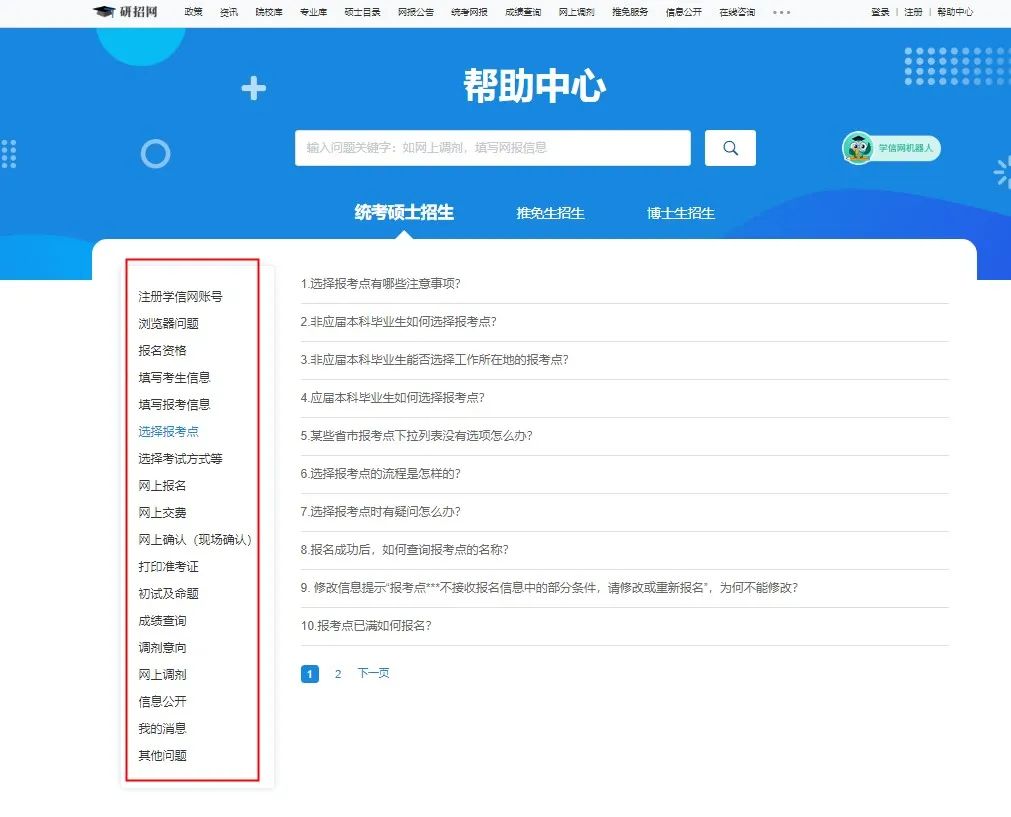Click the 研招网 graduation cap logo
The image size is (1011, 817).
tap(126, 12)
